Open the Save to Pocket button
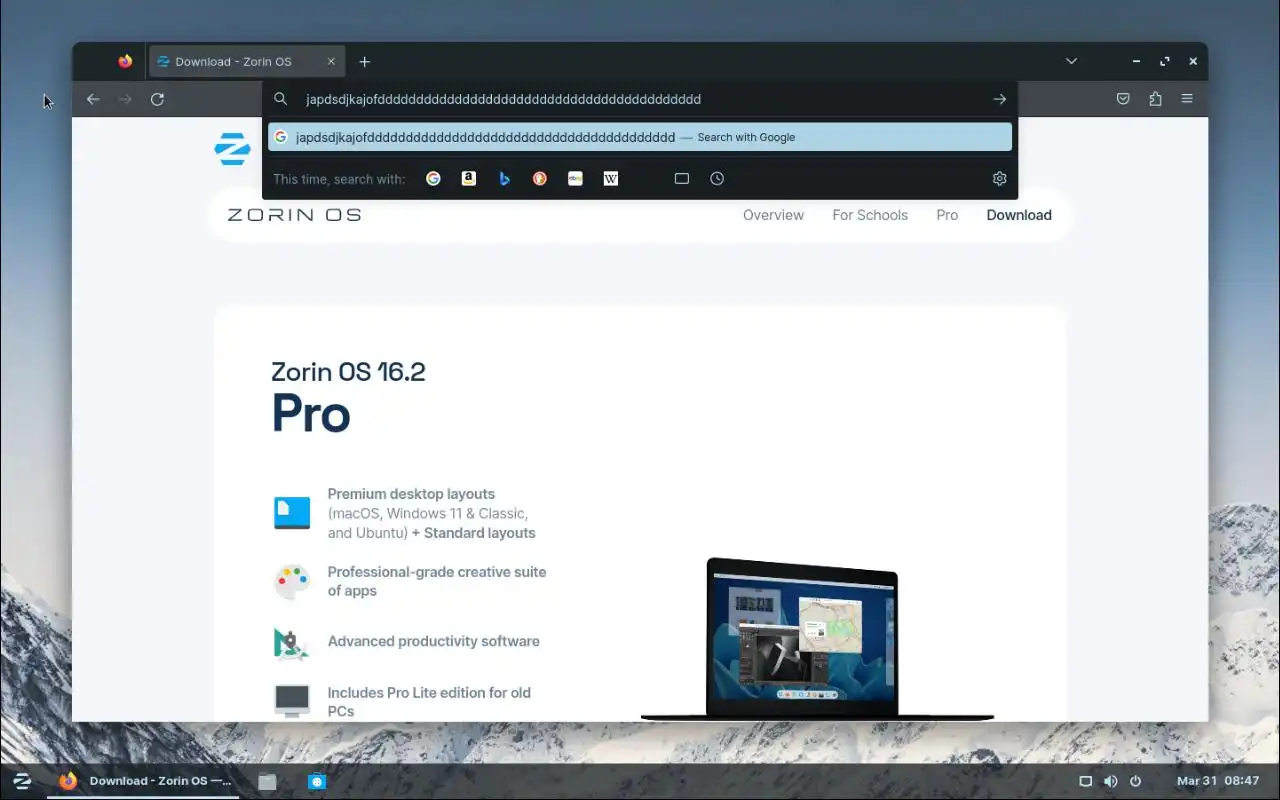 pos(1123,99)
